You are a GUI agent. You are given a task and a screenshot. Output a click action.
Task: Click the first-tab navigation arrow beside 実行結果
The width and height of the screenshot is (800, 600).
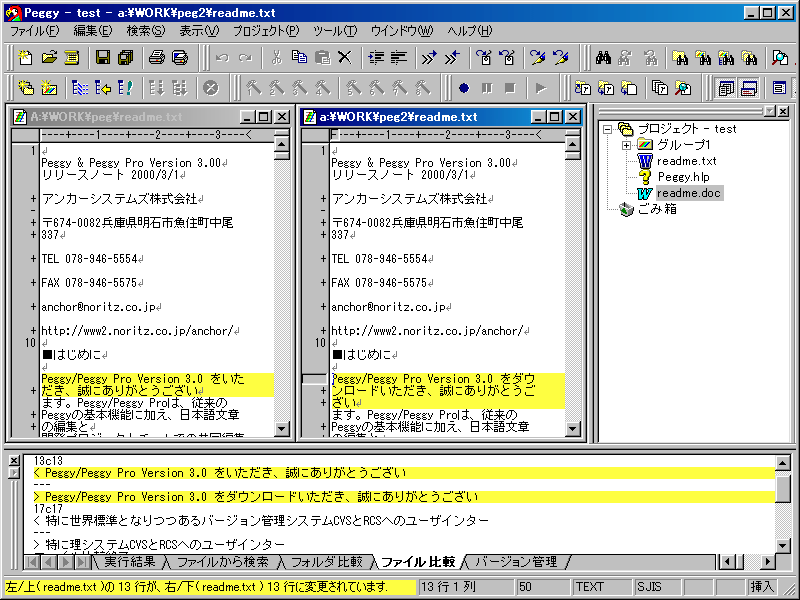(32, 562)
